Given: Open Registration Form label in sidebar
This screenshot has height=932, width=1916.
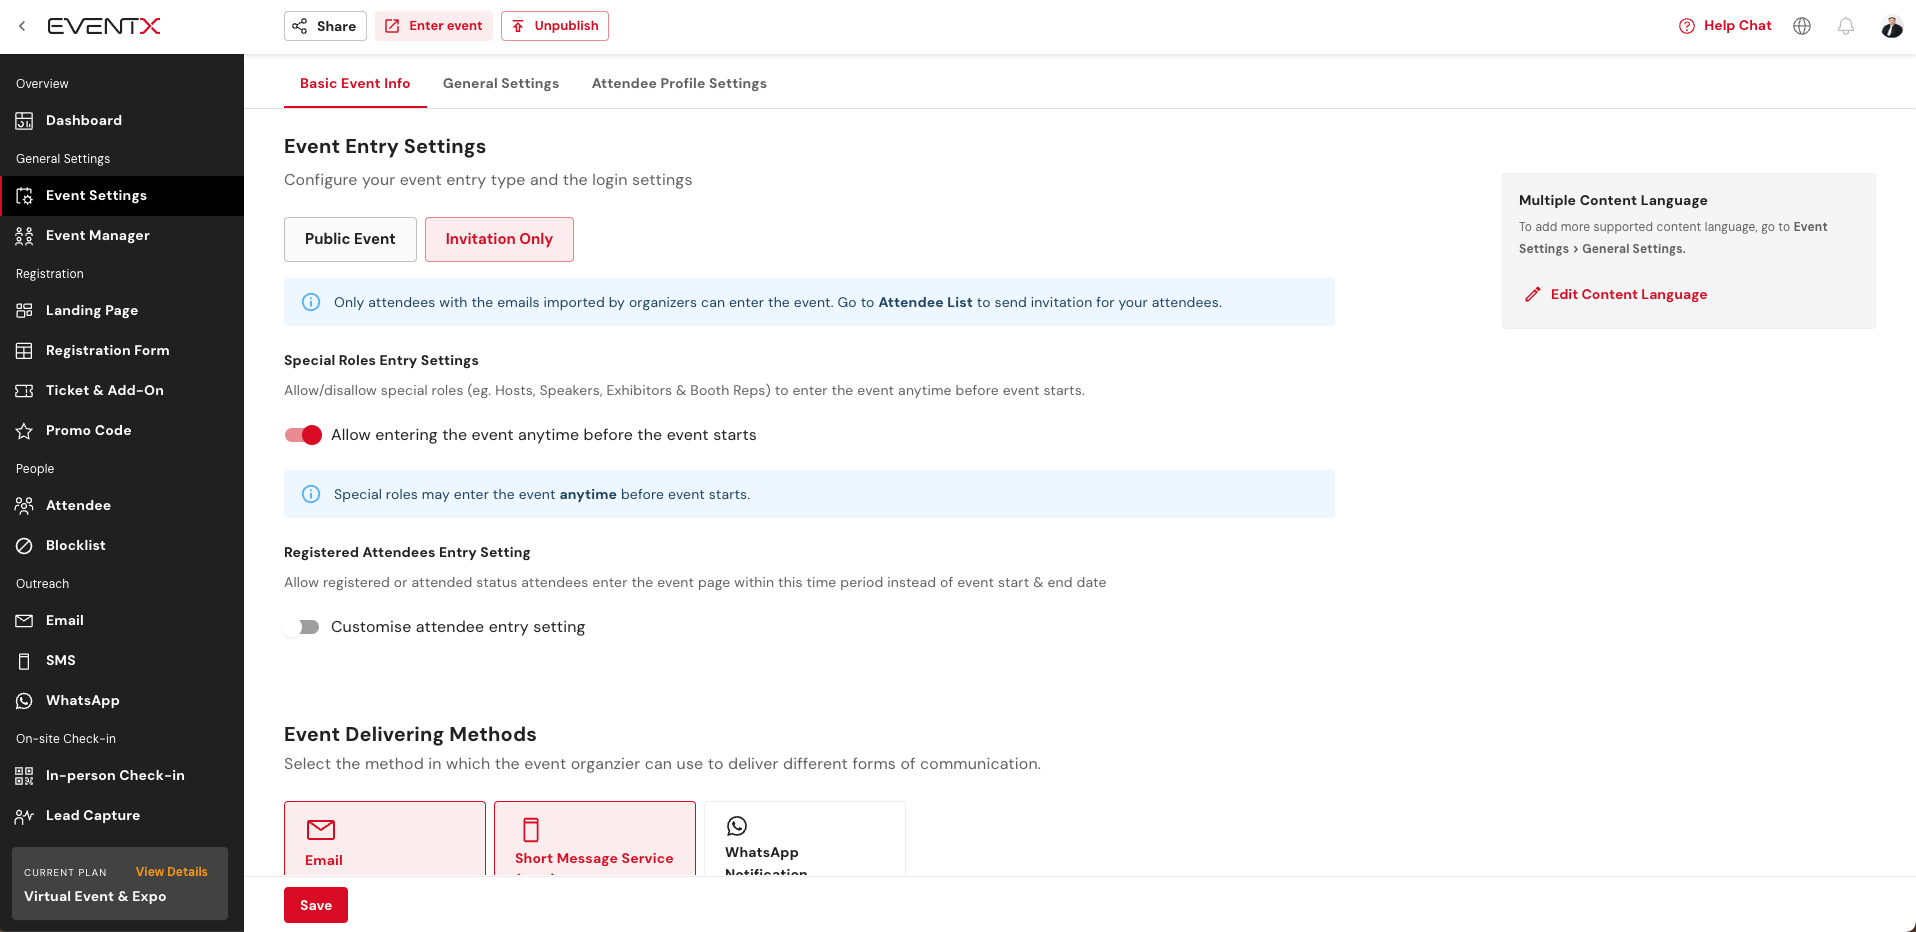Looking at the screenshot, I should coord(108,350).
